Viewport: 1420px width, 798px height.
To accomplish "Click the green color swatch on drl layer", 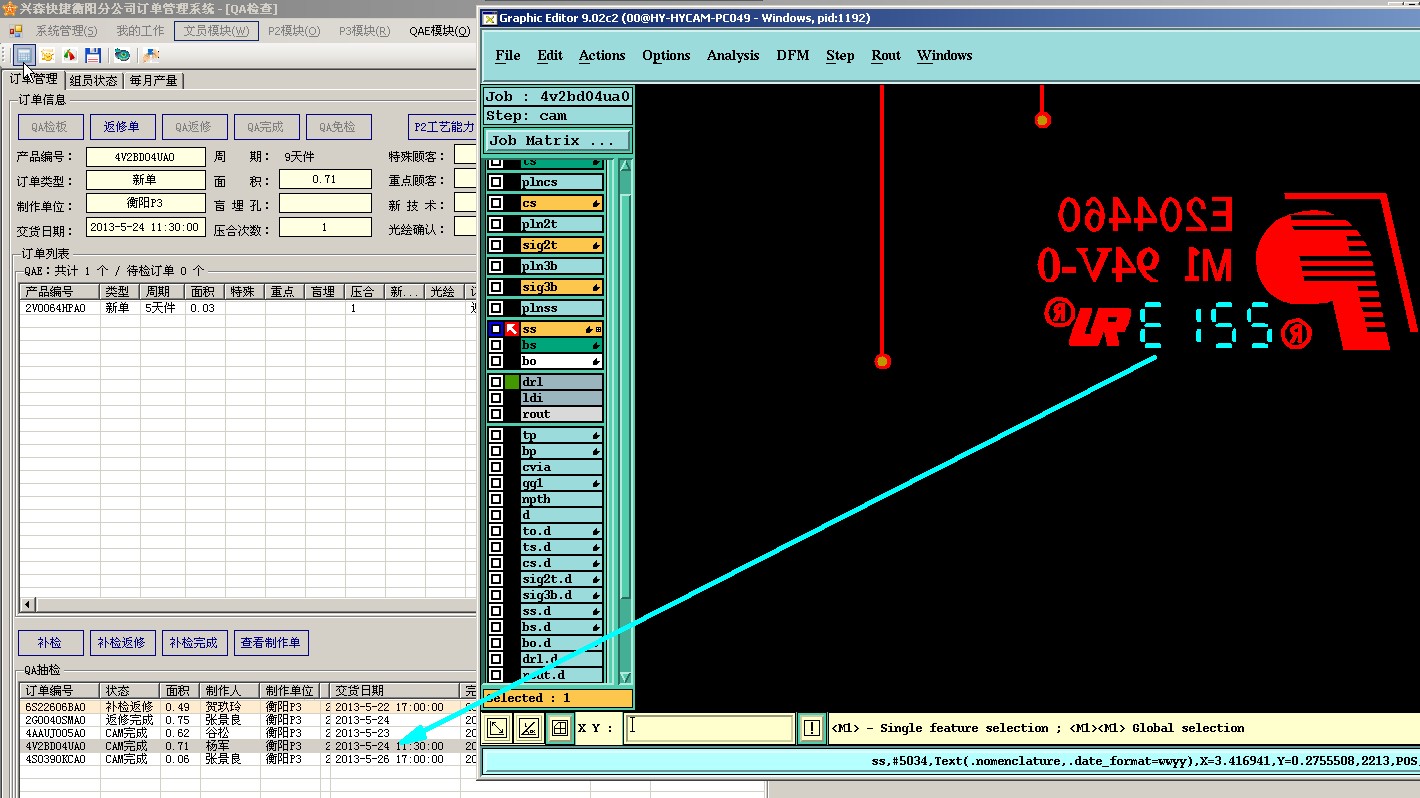I will (512, 382).
